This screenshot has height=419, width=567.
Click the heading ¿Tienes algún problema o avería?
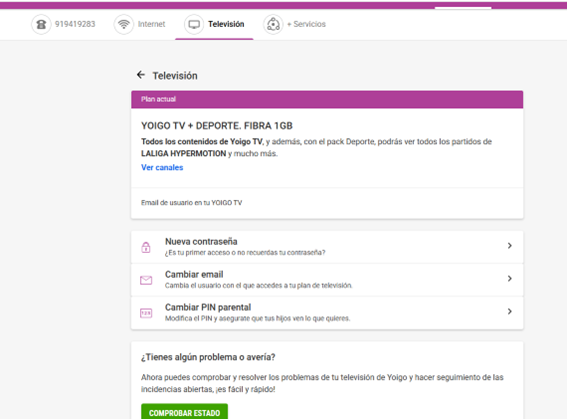click(208, 357)
